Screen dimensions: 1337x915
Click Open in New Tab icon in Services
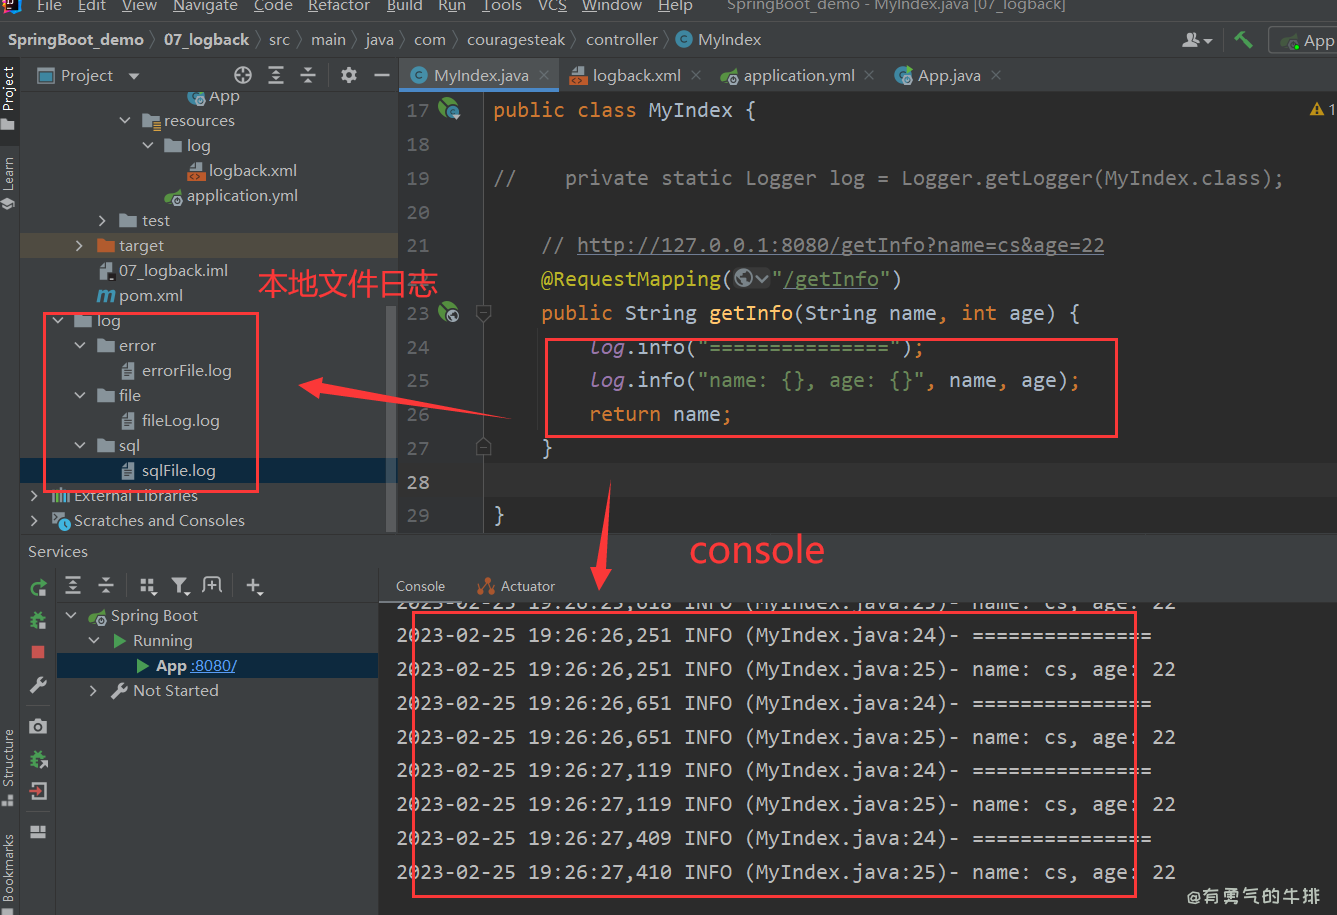click(212, 585)
